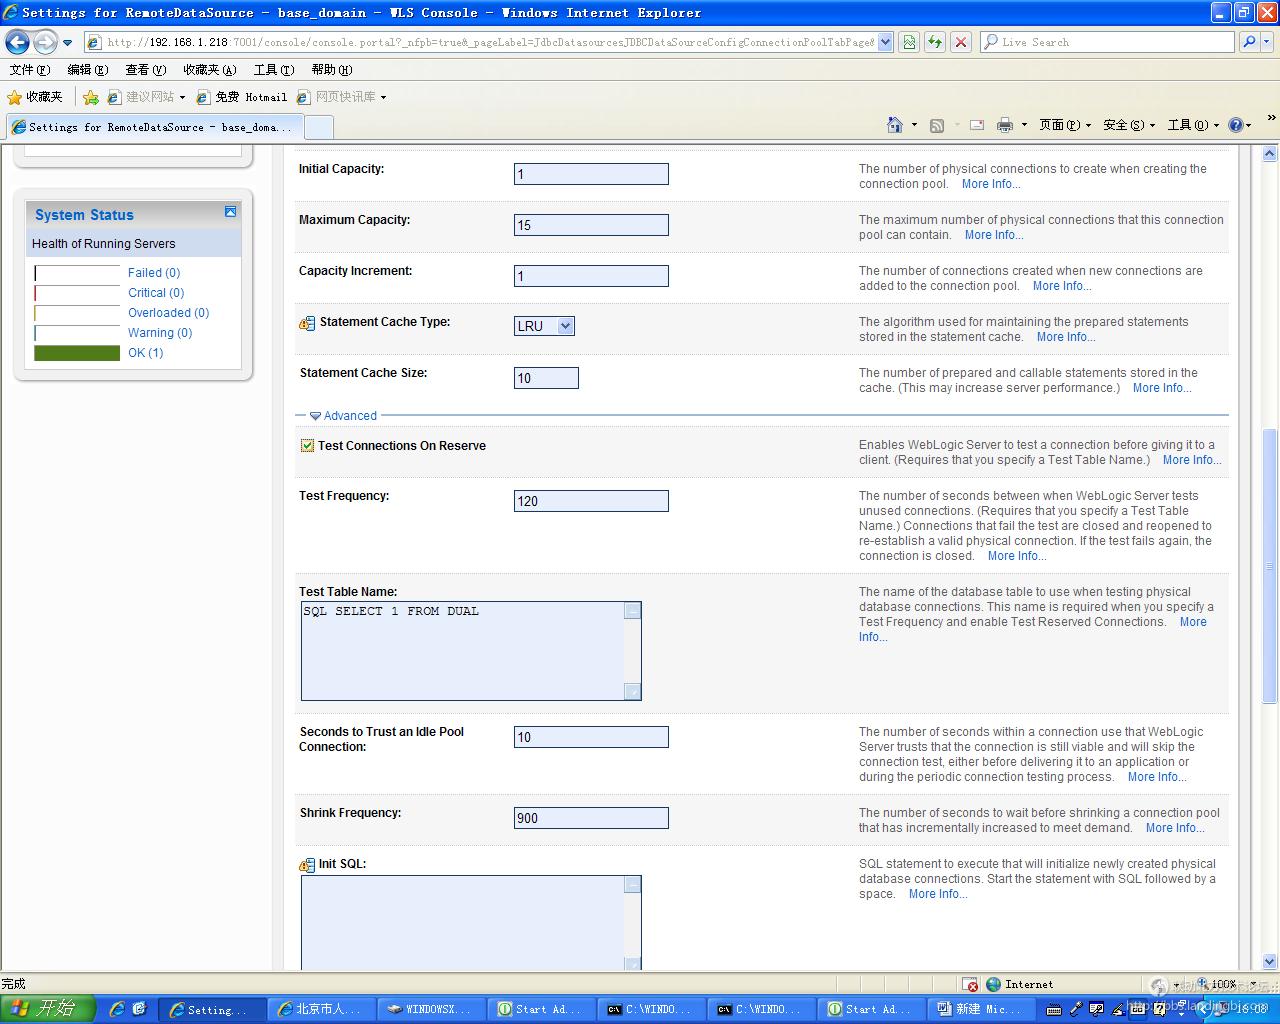This screenshot has width=1280, height=1024.
Task: Collapse the System Status panel icon
Action: coord(230,212)
